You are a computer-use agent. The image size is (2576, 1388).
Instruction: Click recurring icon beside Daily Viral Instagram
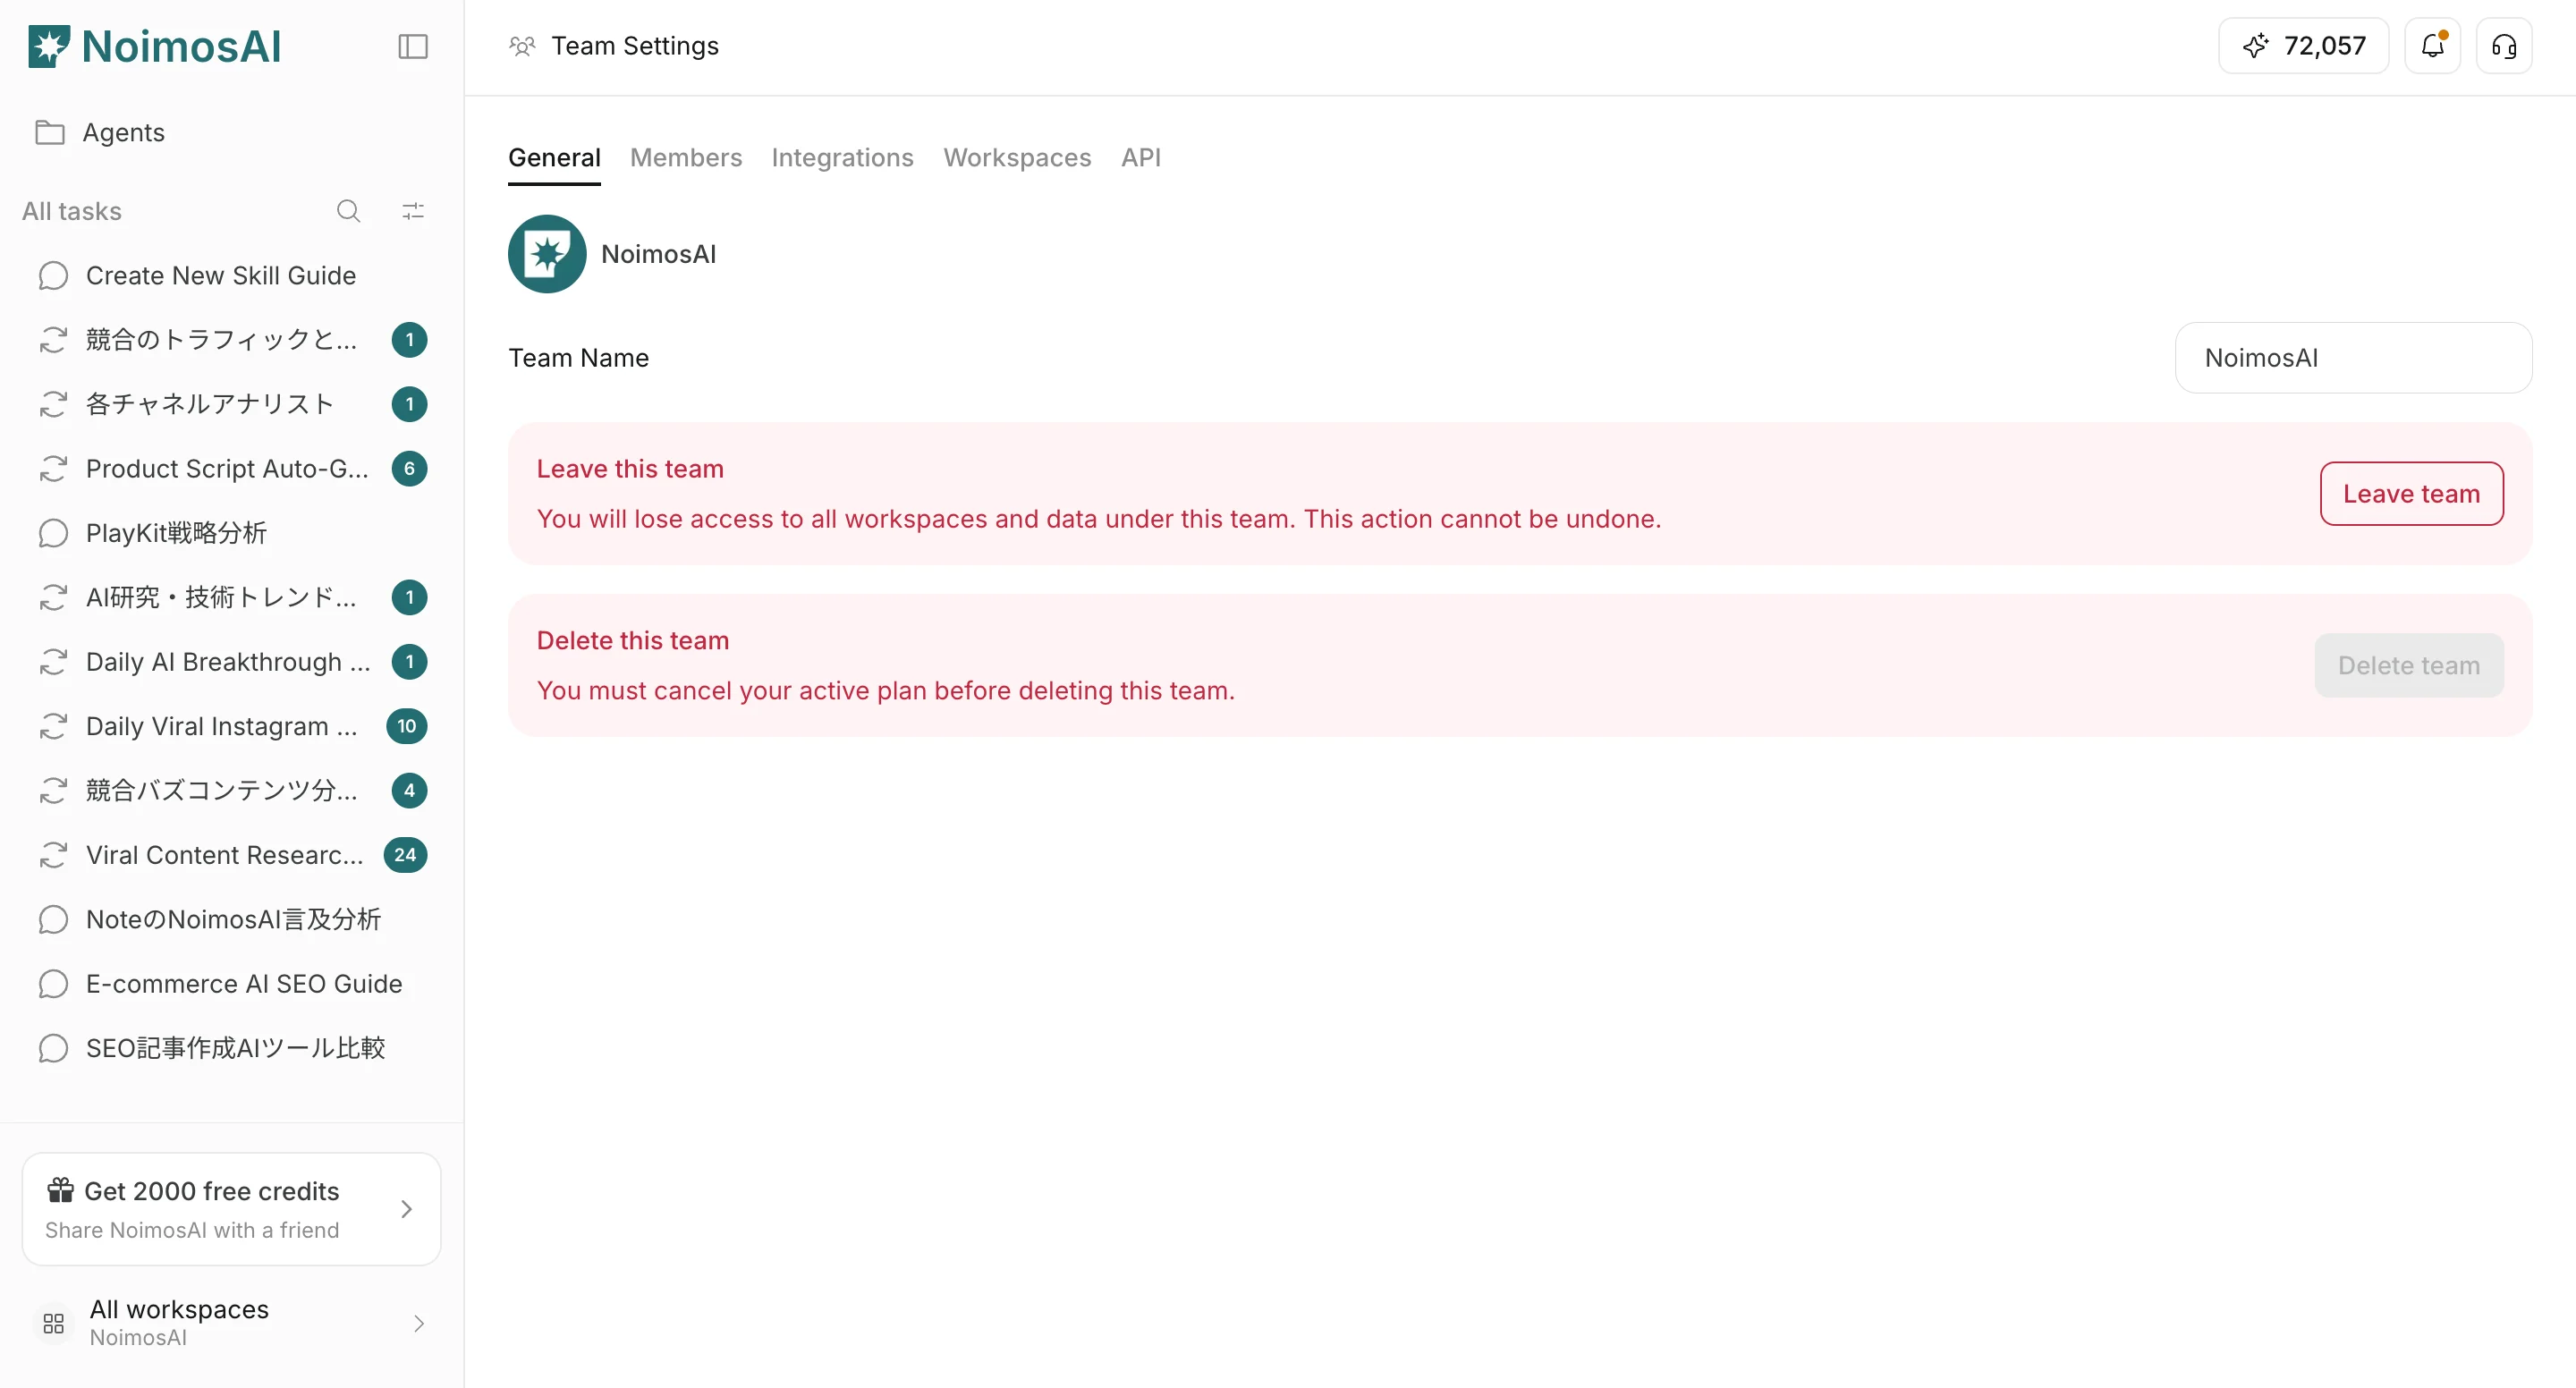[x=53, y=726]
